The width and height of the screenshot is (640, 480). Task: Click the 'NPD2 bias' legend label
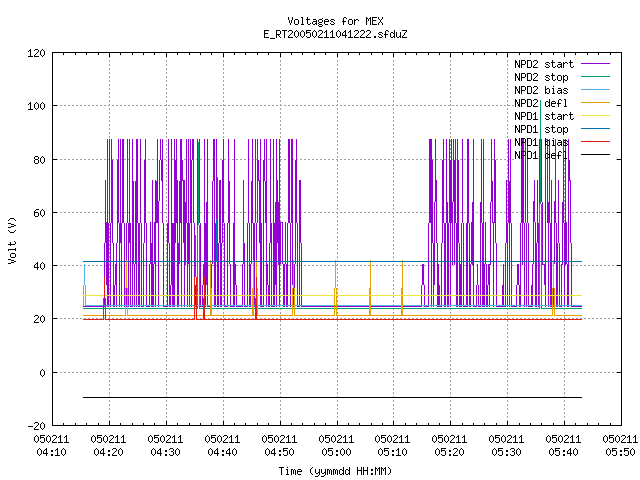[541, 90]
